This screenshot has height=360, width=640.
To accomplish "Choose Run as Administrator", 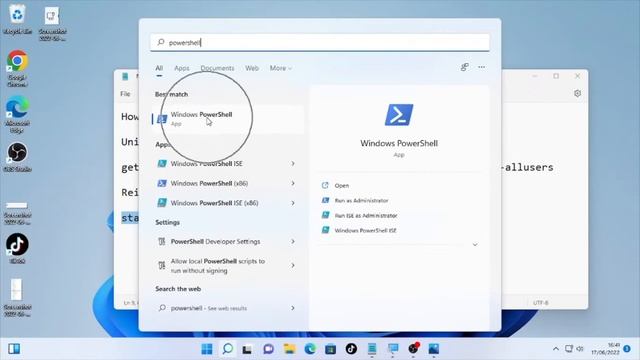I will pyautogui.click(x=361, y=200).
